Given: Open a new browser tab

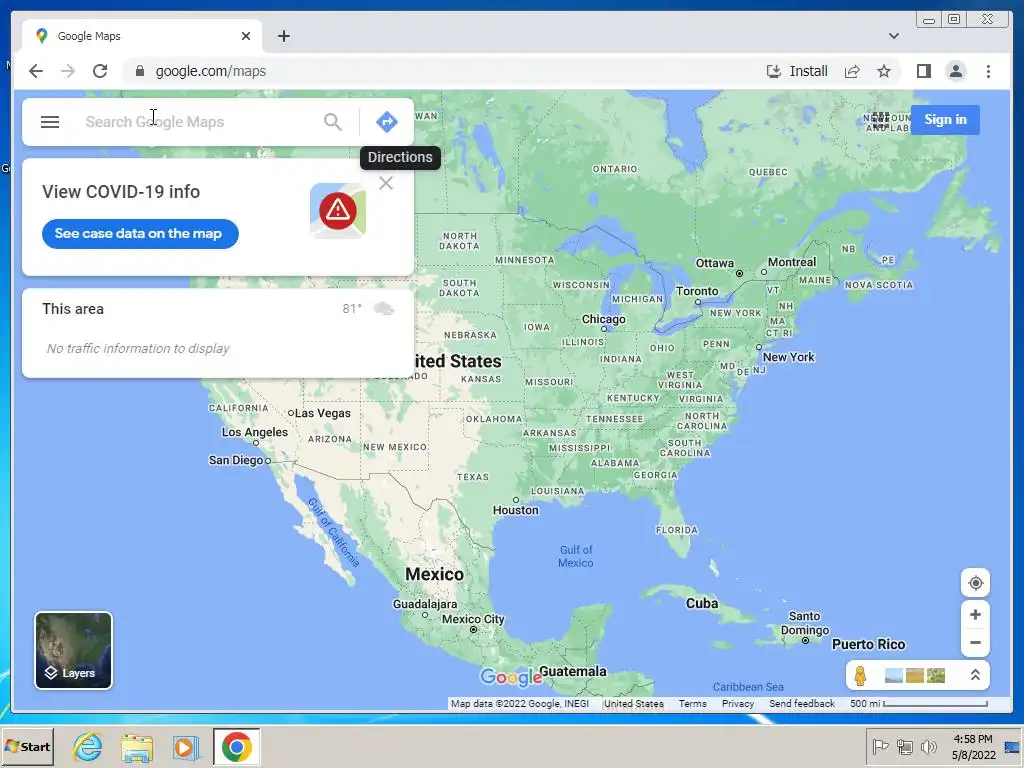Looking at the screenshot, I should [283, 36].
